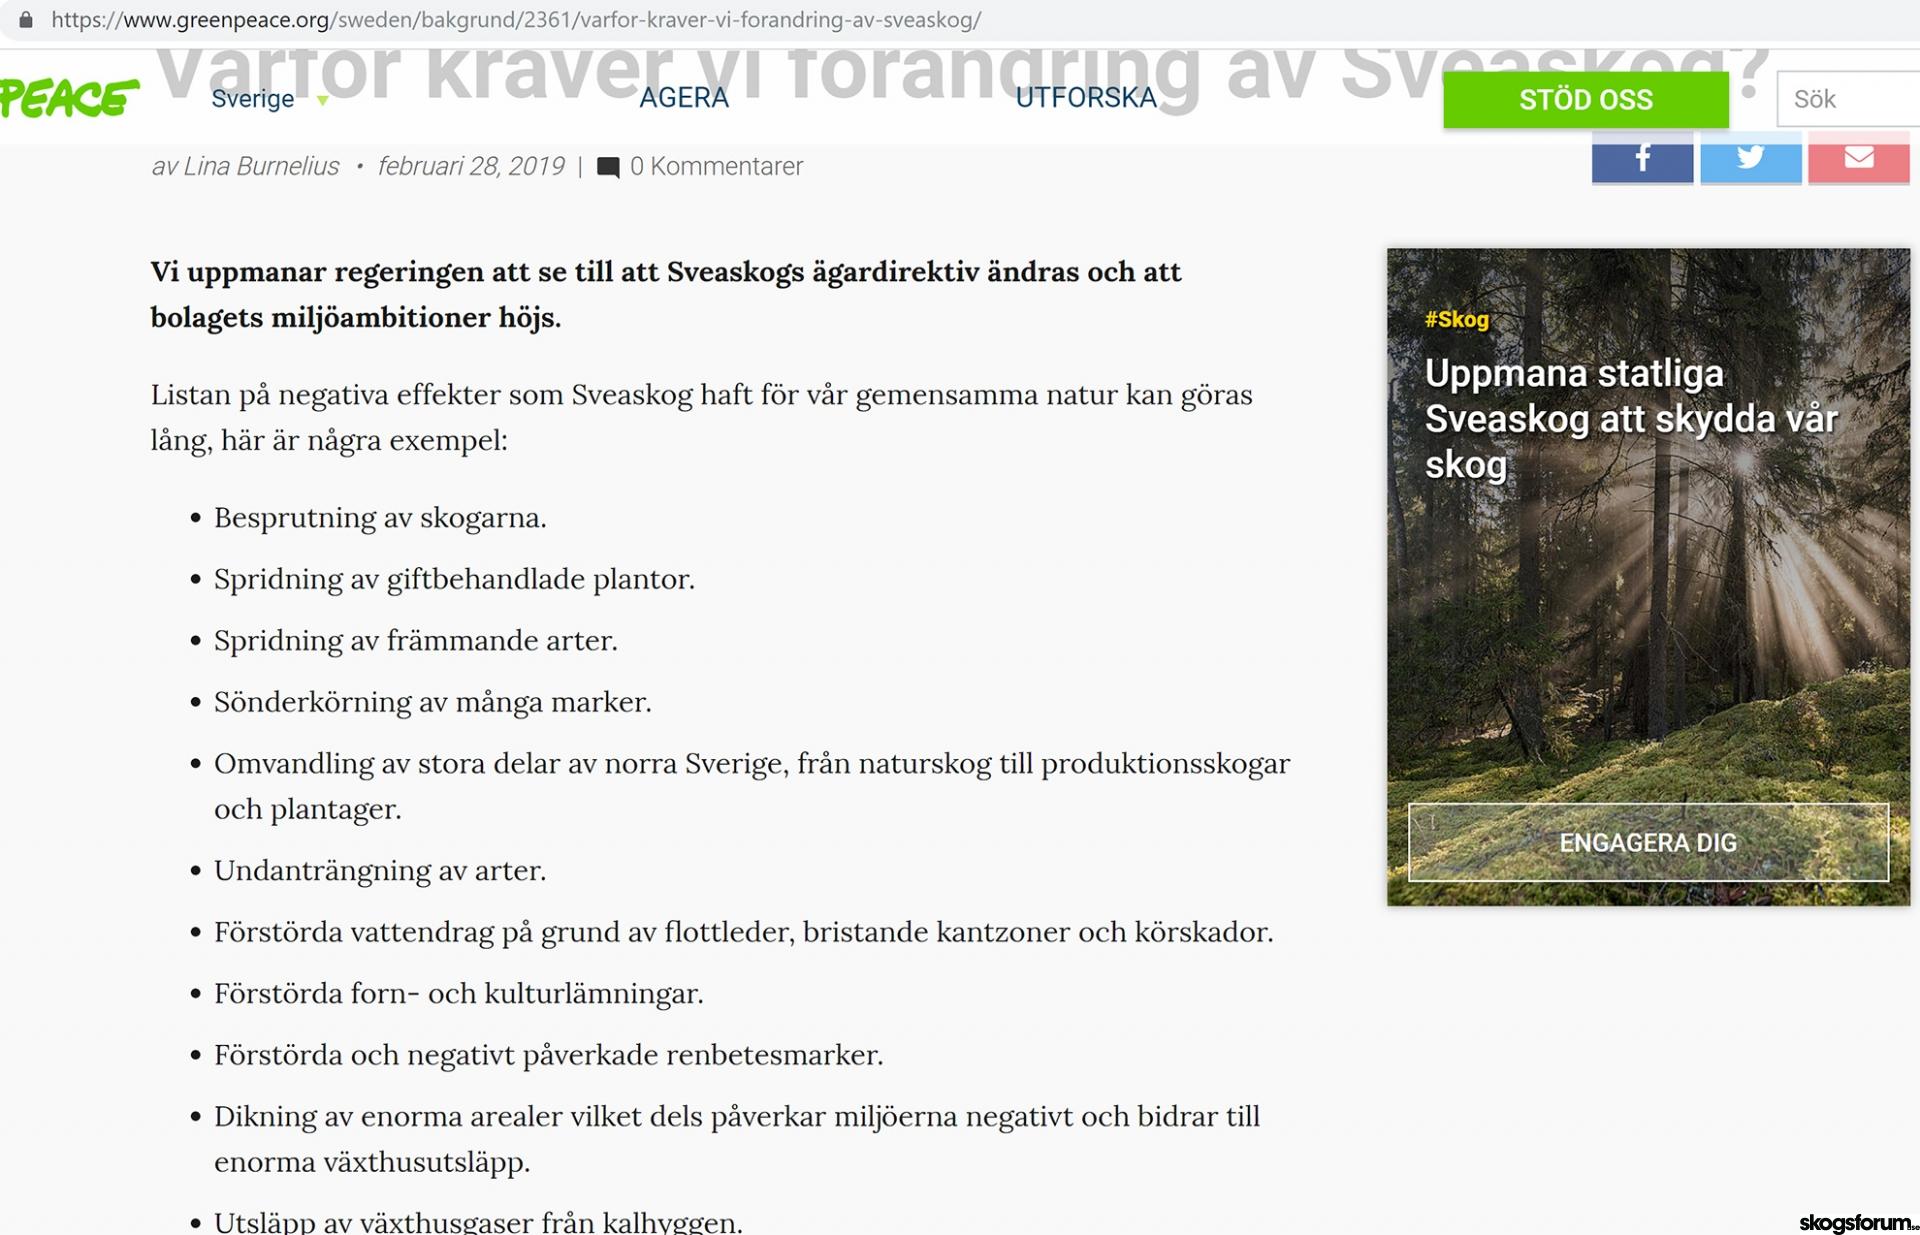
Task: Click 'Utsläpp av växthusgaser från kalhyggen.' item
Action: click(478, 1222)
